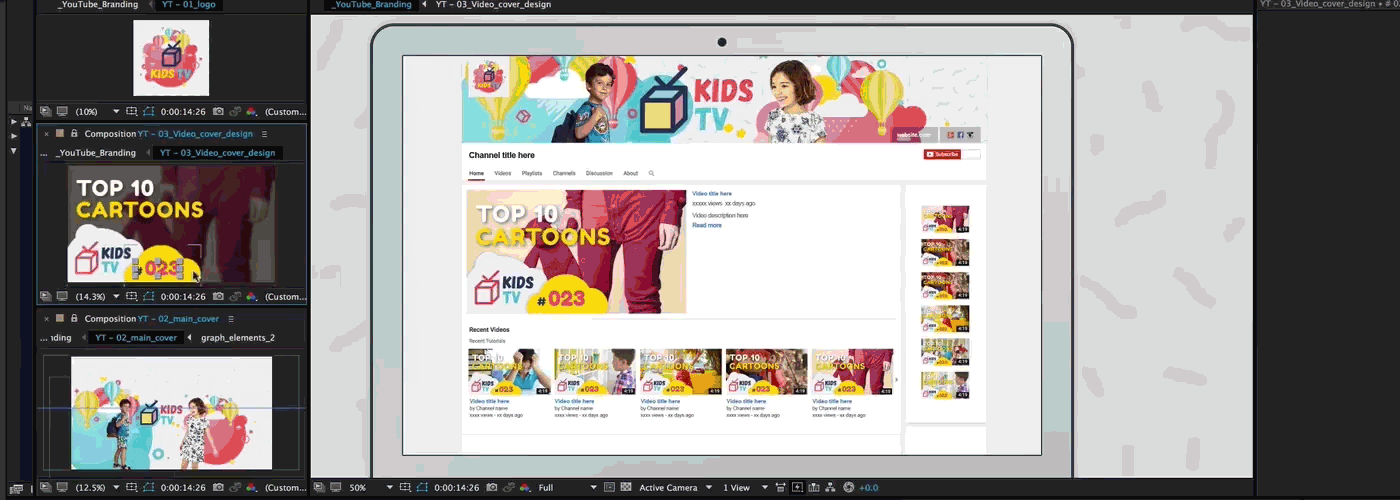The width and height of the screenshot is (1400, 500).
Task: Click bottom-left panel toggle icon
Action: coord(16,488)
